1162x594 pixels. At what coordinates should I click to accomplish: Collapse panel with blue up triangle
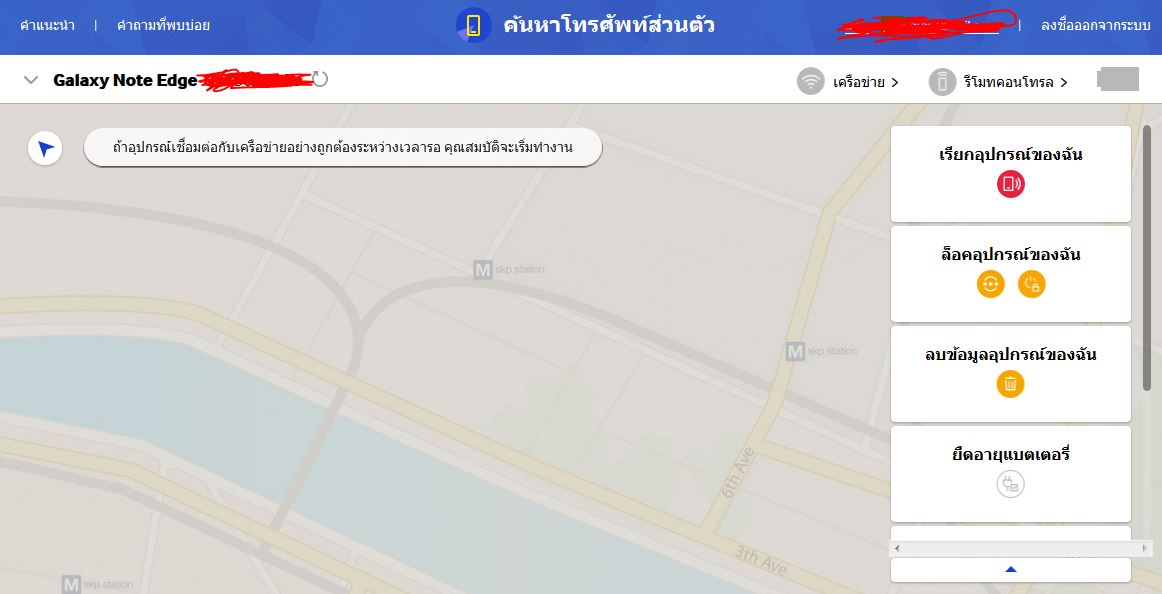click(1011, 570)
